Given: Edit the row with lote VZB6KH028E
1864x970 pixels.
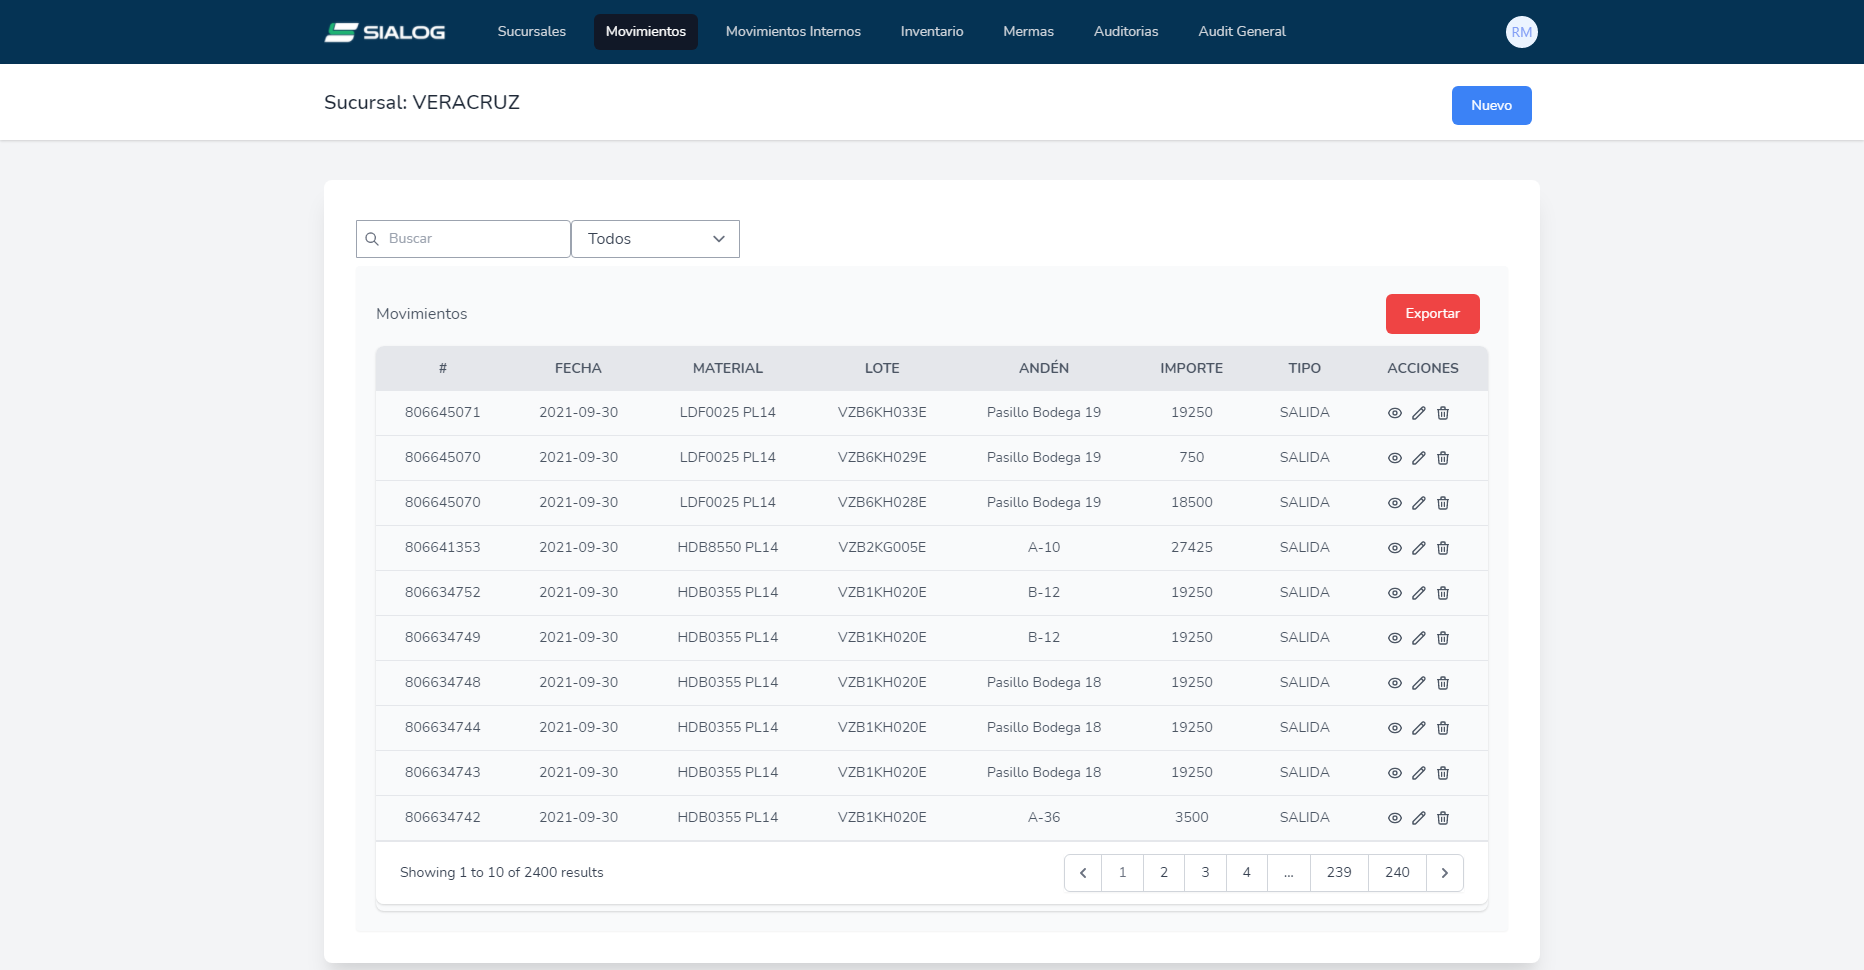Looking at the screenshot, I should coord(1419,503).
